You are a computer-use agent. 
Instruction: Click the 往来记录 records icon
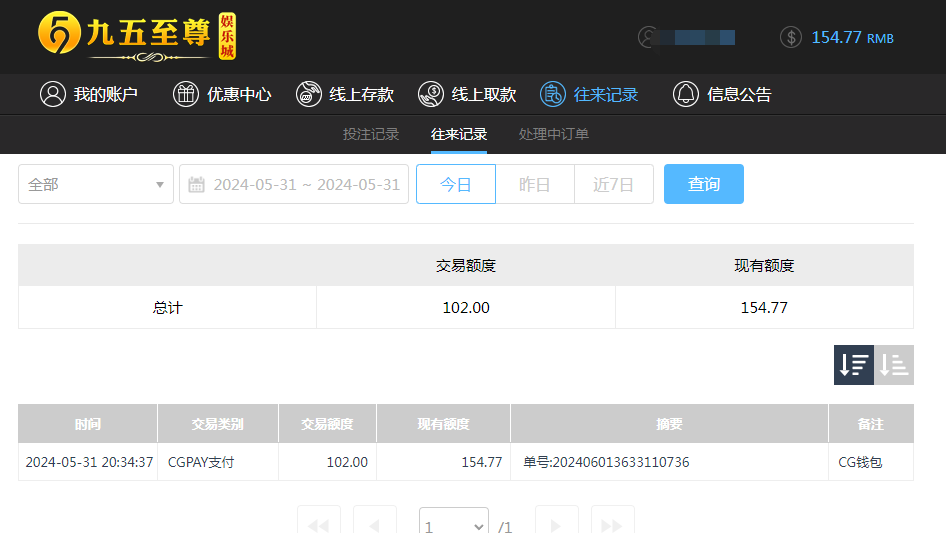click(553, 94)
